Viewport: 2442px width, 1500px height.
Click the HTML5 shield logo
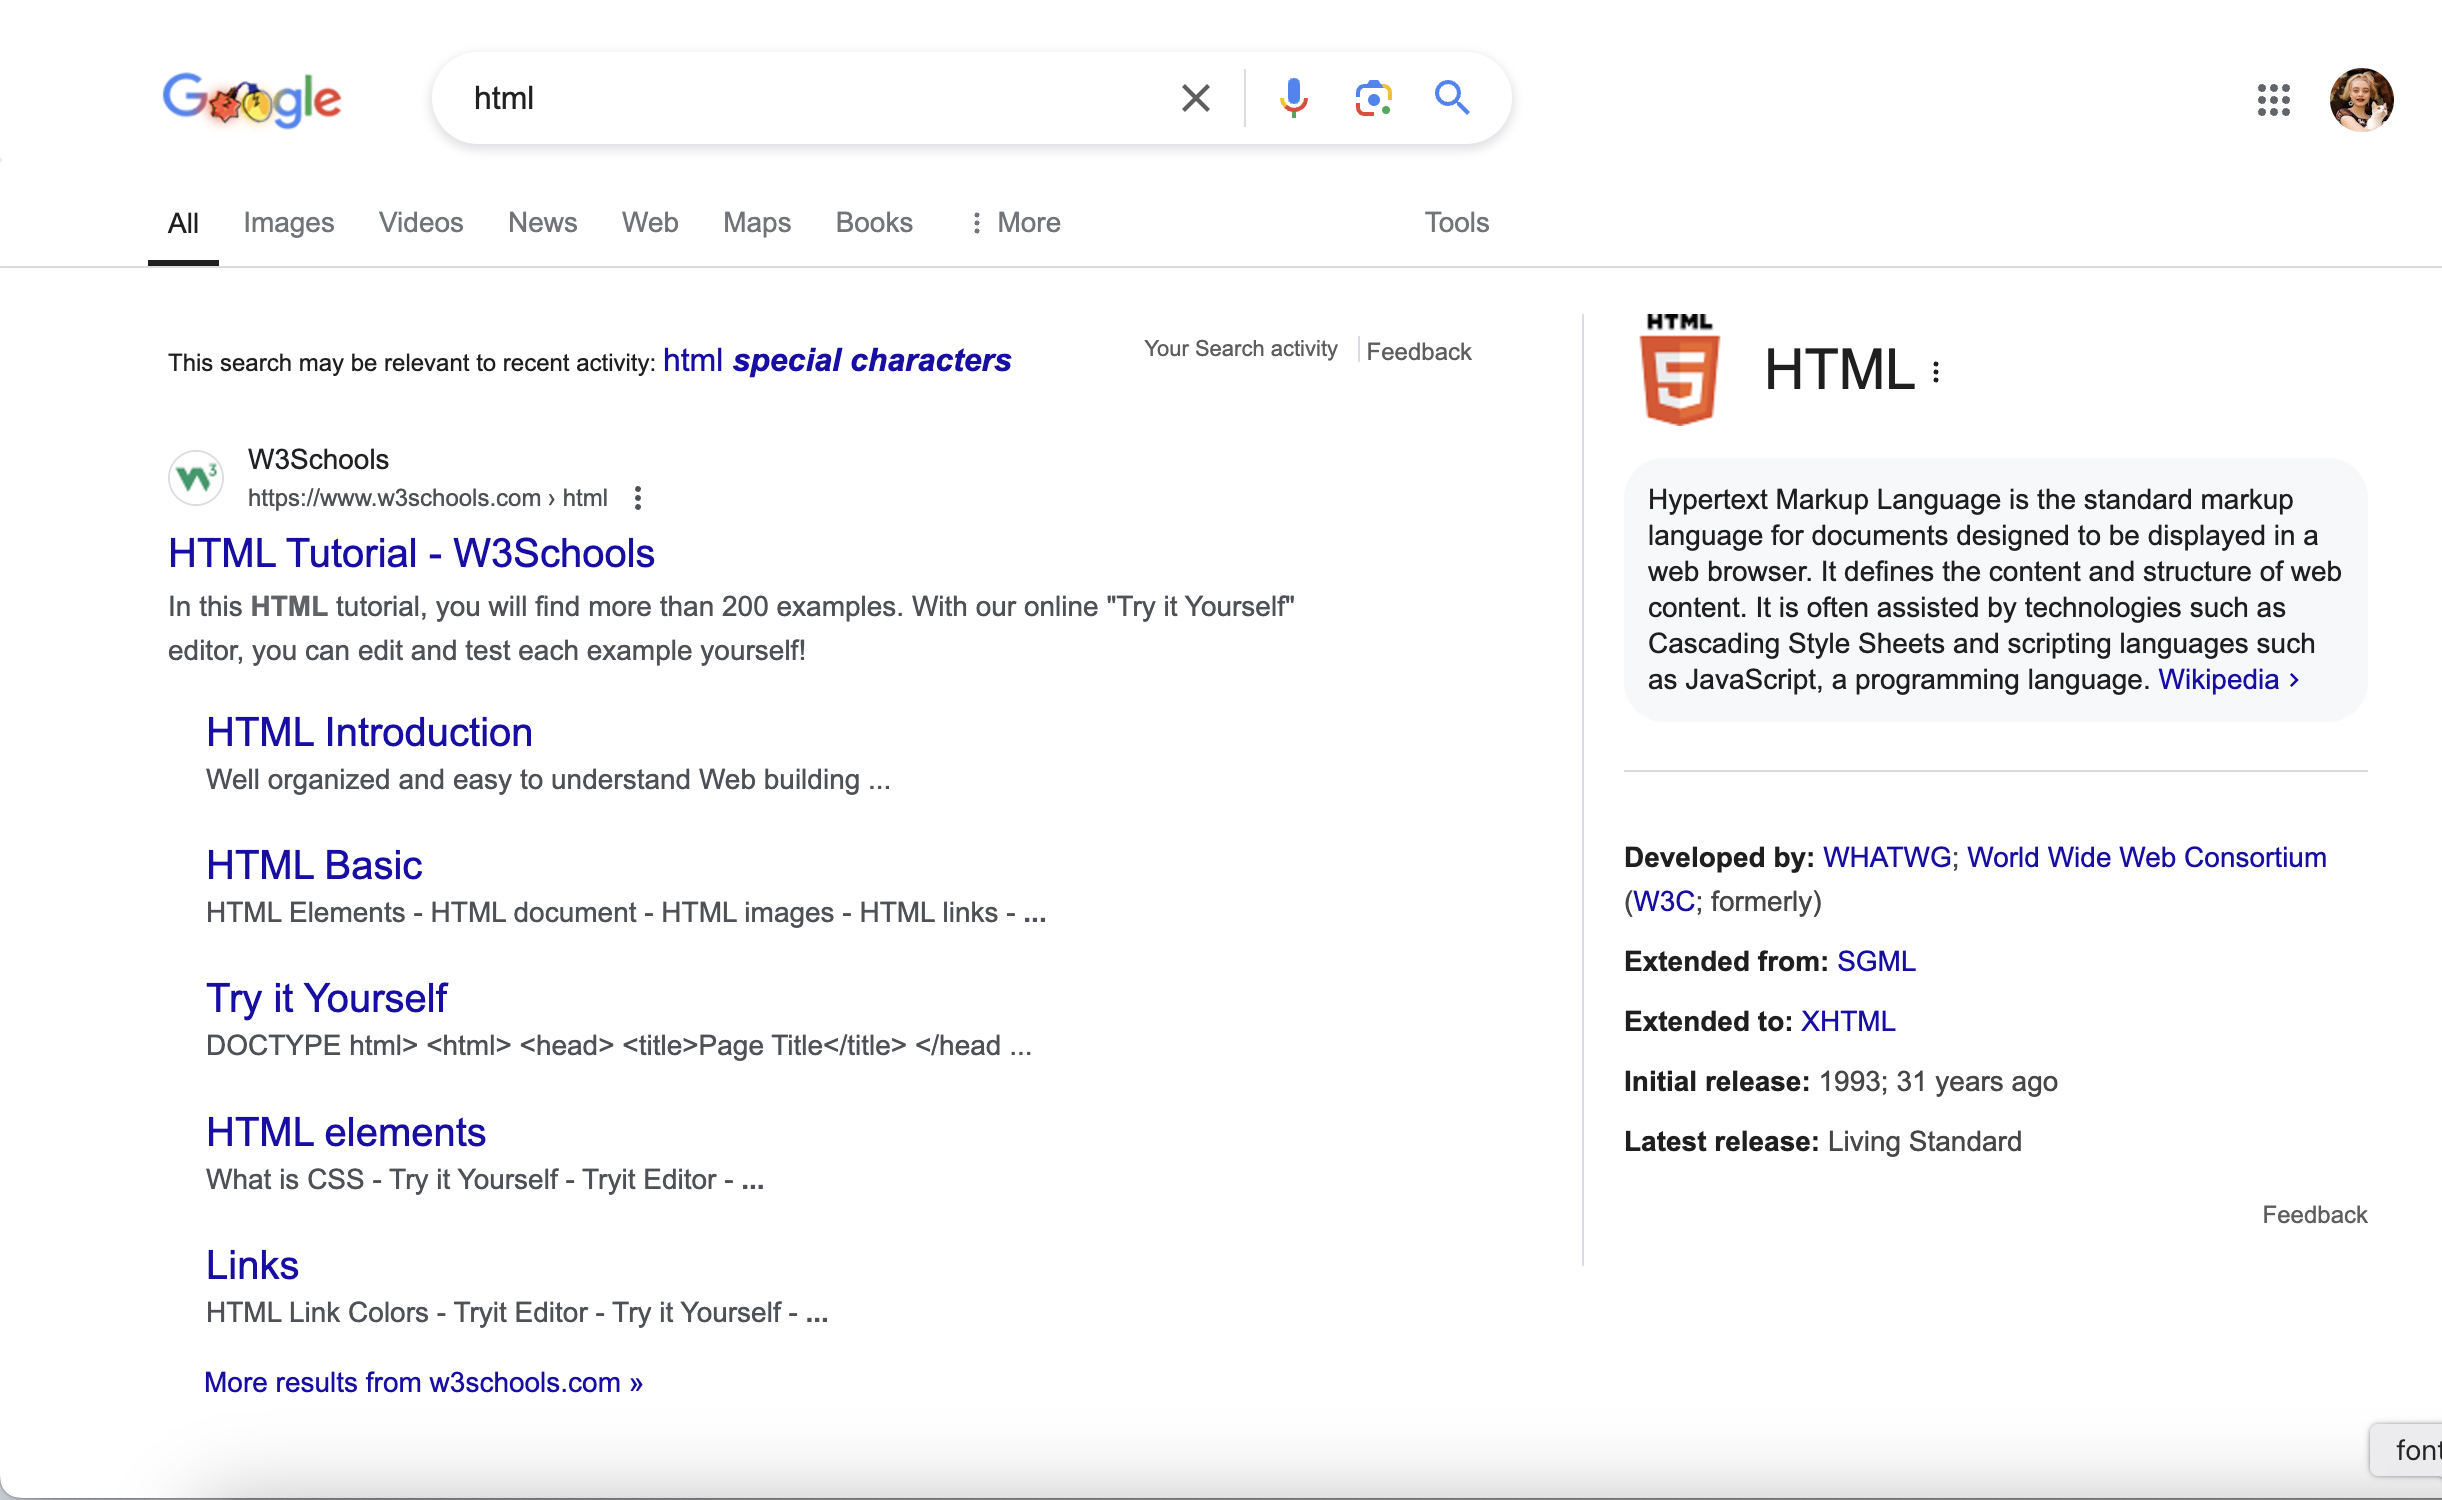point(1680,369)
